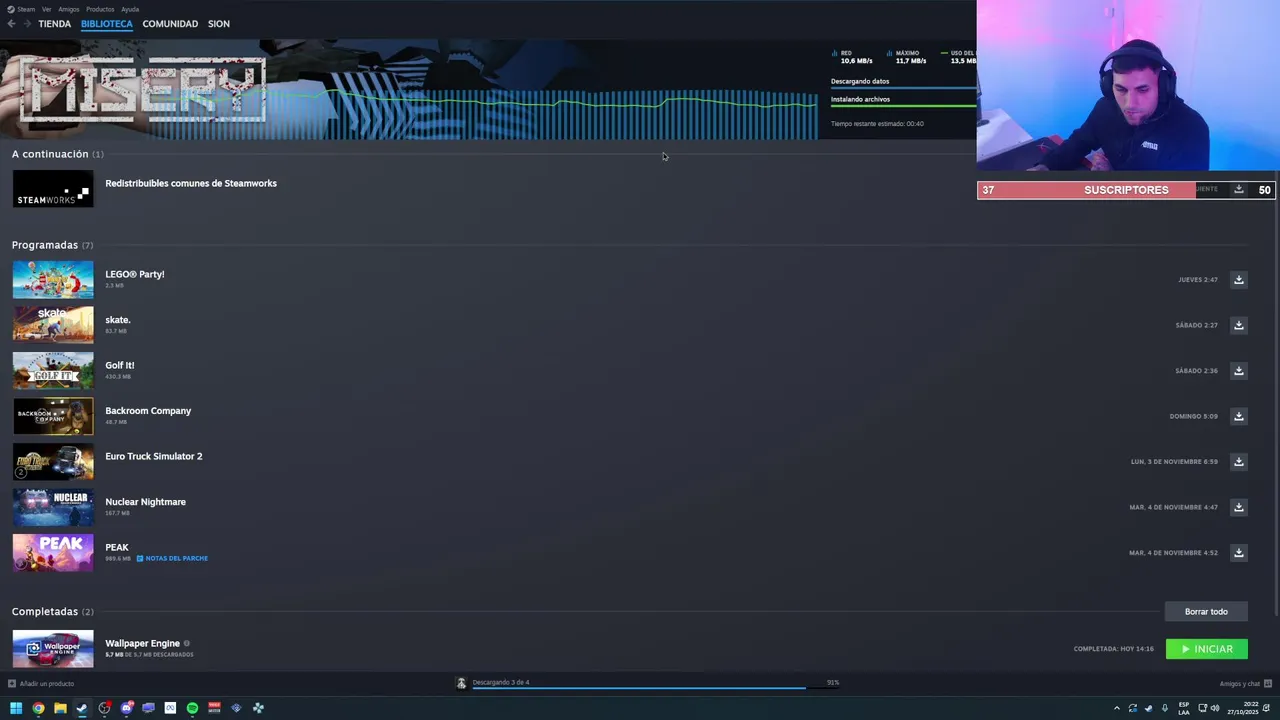Click the Windows Start button
This screenshot has height=720, width=1280.
coord(16,708)
